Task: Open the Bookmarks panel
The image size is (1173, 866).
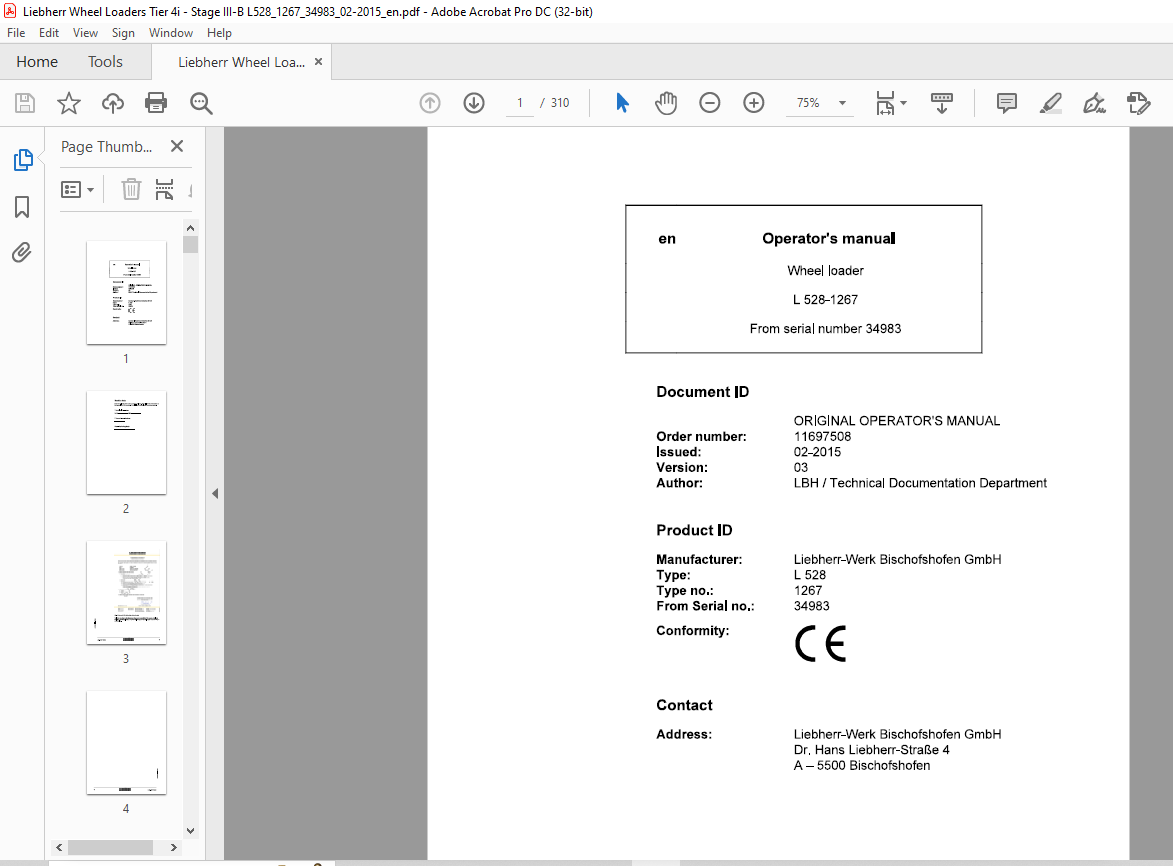Action: click(22, 207)
